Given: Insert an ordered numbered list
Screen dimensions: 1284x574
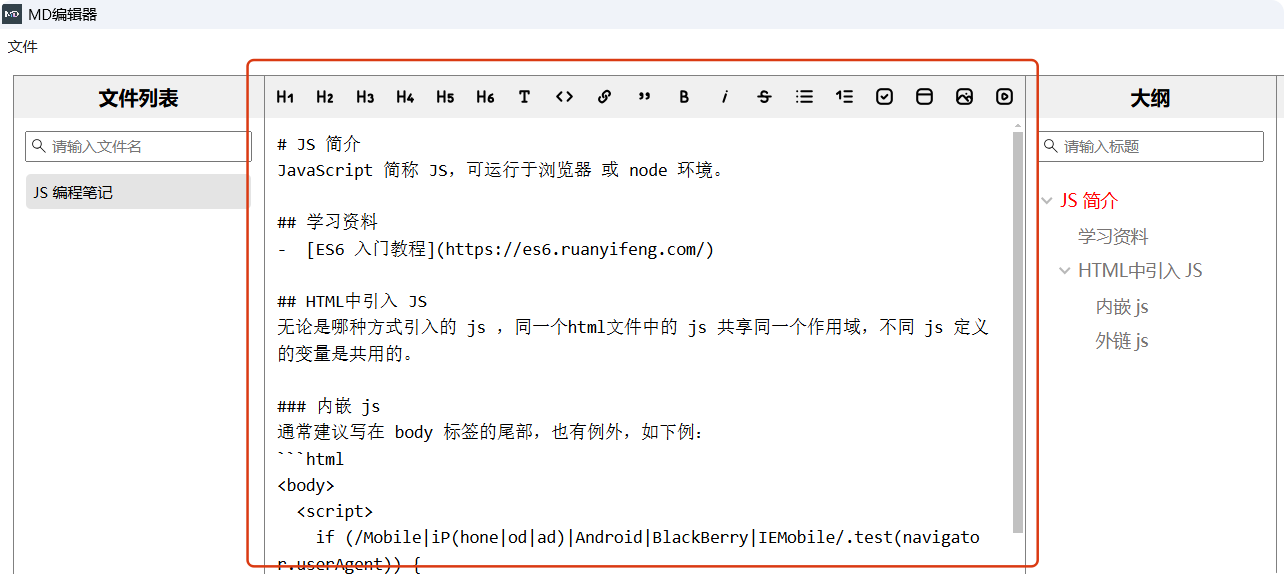Looking at the screenshot, I should pos(845,97).
